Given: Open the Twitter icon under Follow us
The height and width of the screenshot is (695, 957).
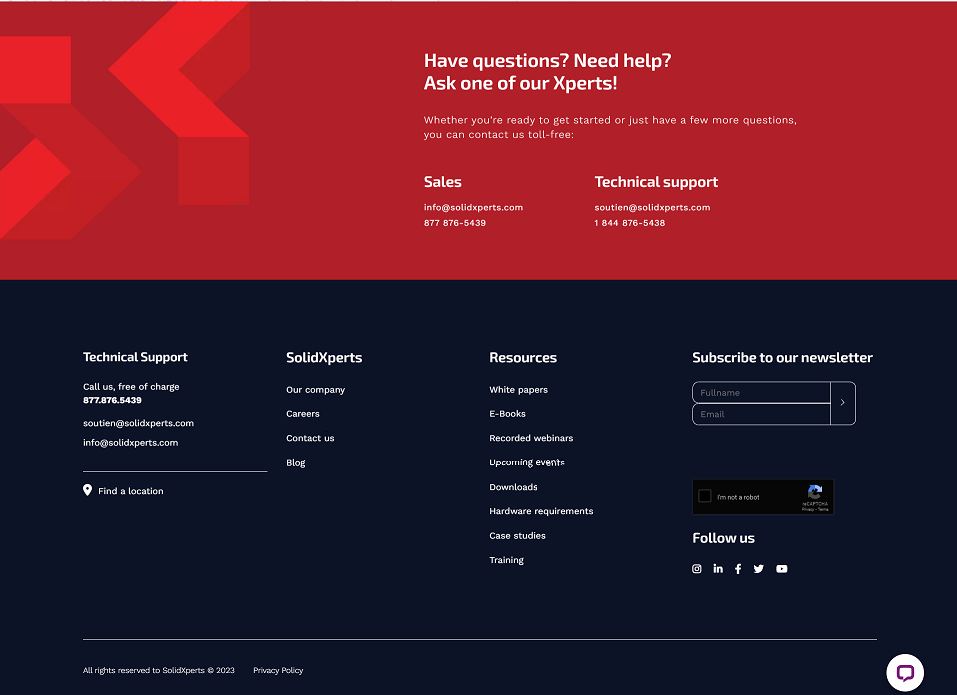Looking at the screenshot, I should [x=759, y=568].
